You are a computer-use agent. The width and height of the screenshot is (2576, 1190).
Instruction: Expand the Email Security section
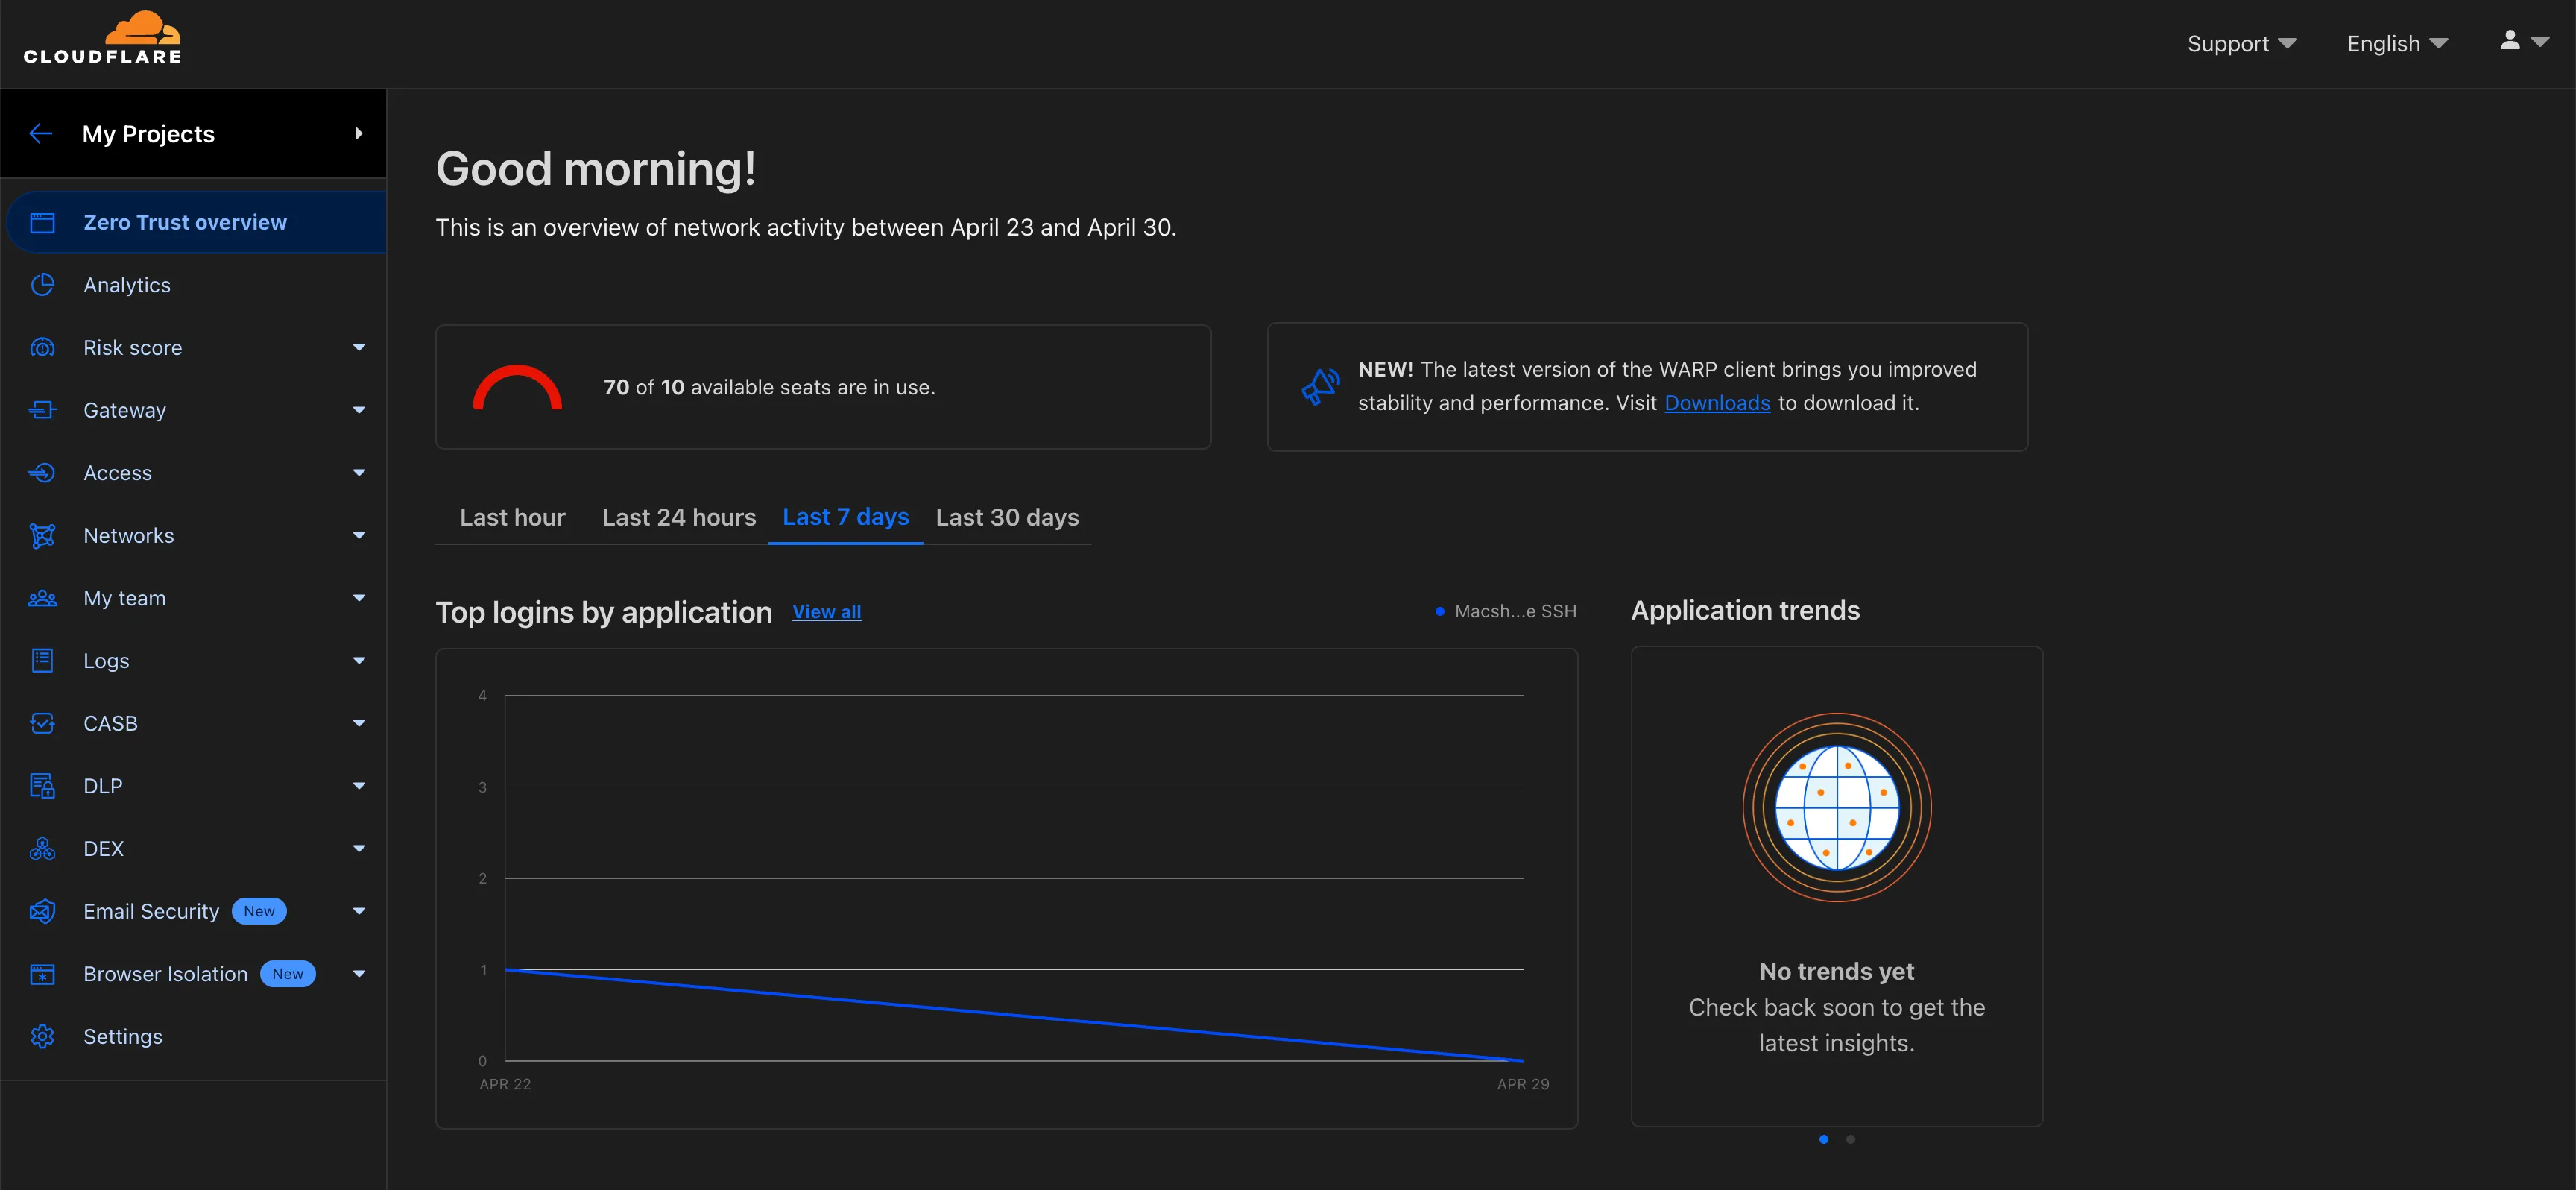click(x=358, y=911)
